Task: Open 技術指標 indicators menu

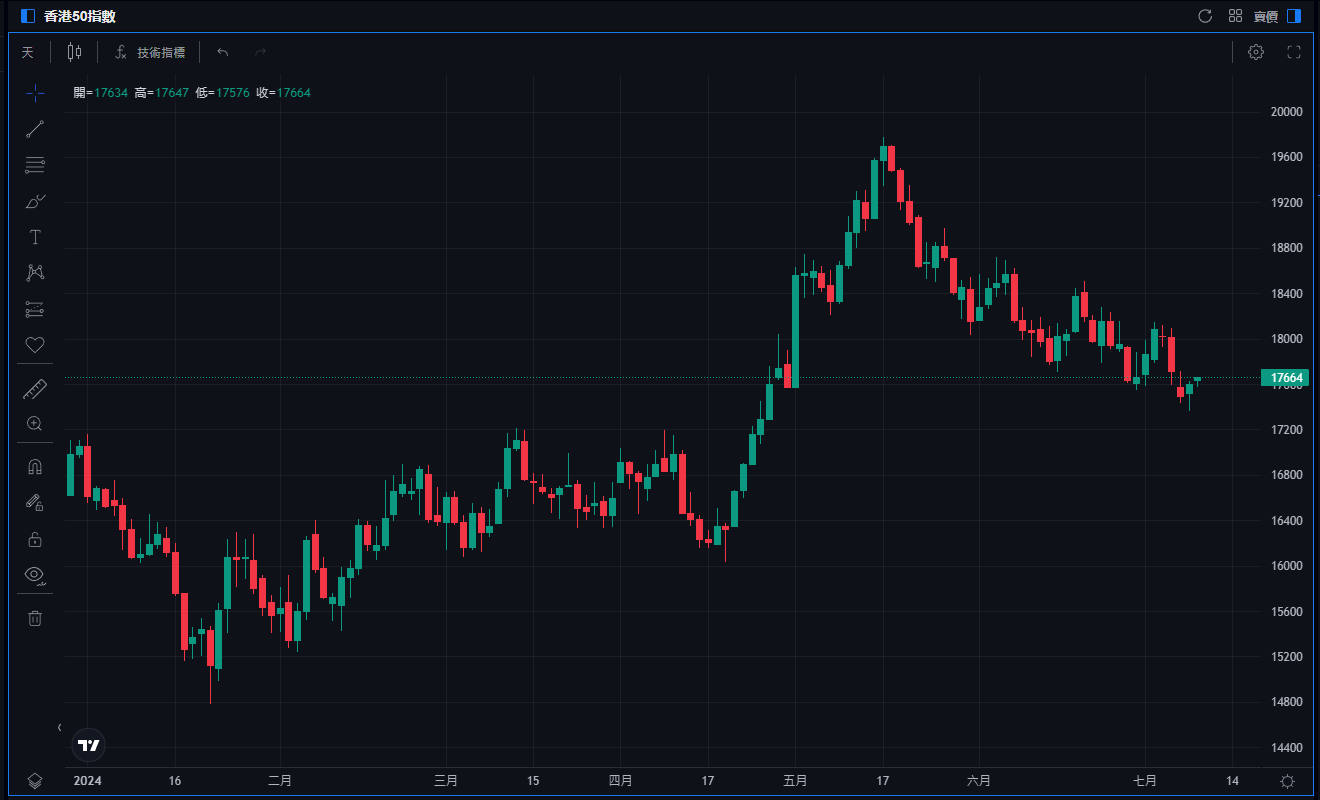Action: (150, 52)
